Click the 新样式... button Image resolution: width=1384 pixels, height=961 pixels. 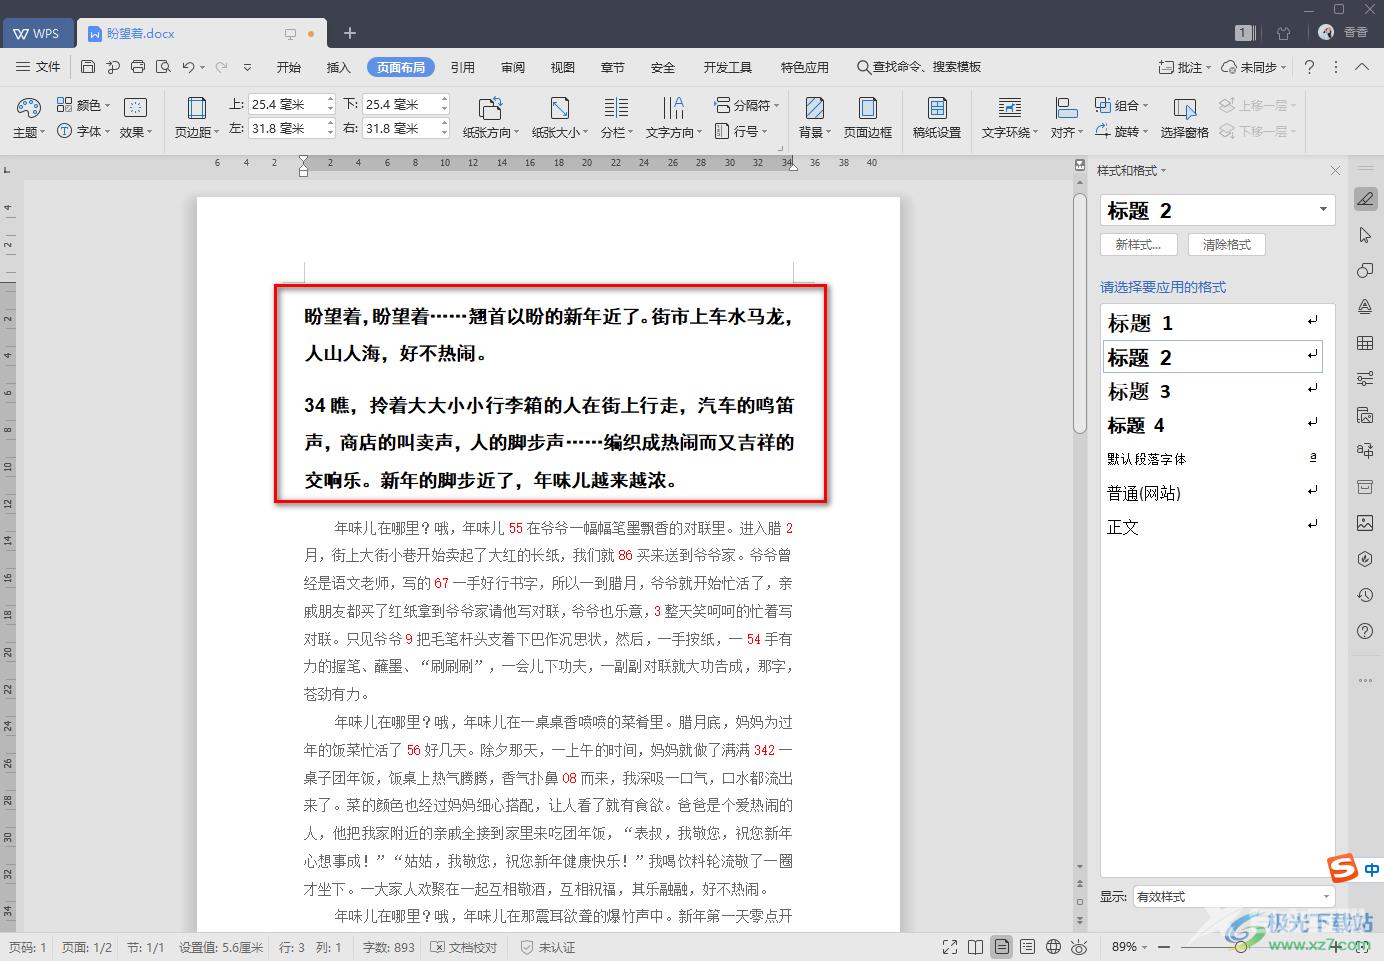pos(1138,244)
